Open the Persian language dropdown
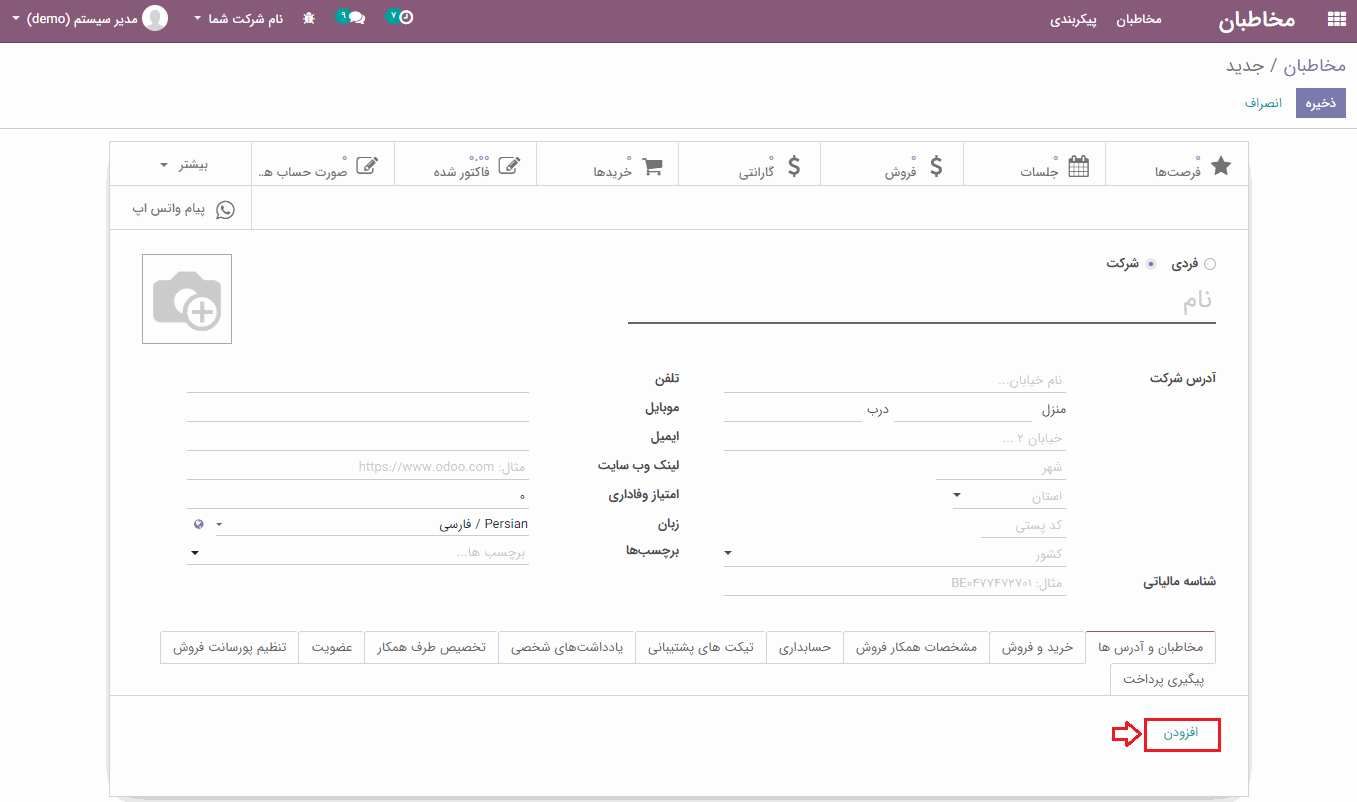This screenshot has width=1357, height=802. coord(372,524)
